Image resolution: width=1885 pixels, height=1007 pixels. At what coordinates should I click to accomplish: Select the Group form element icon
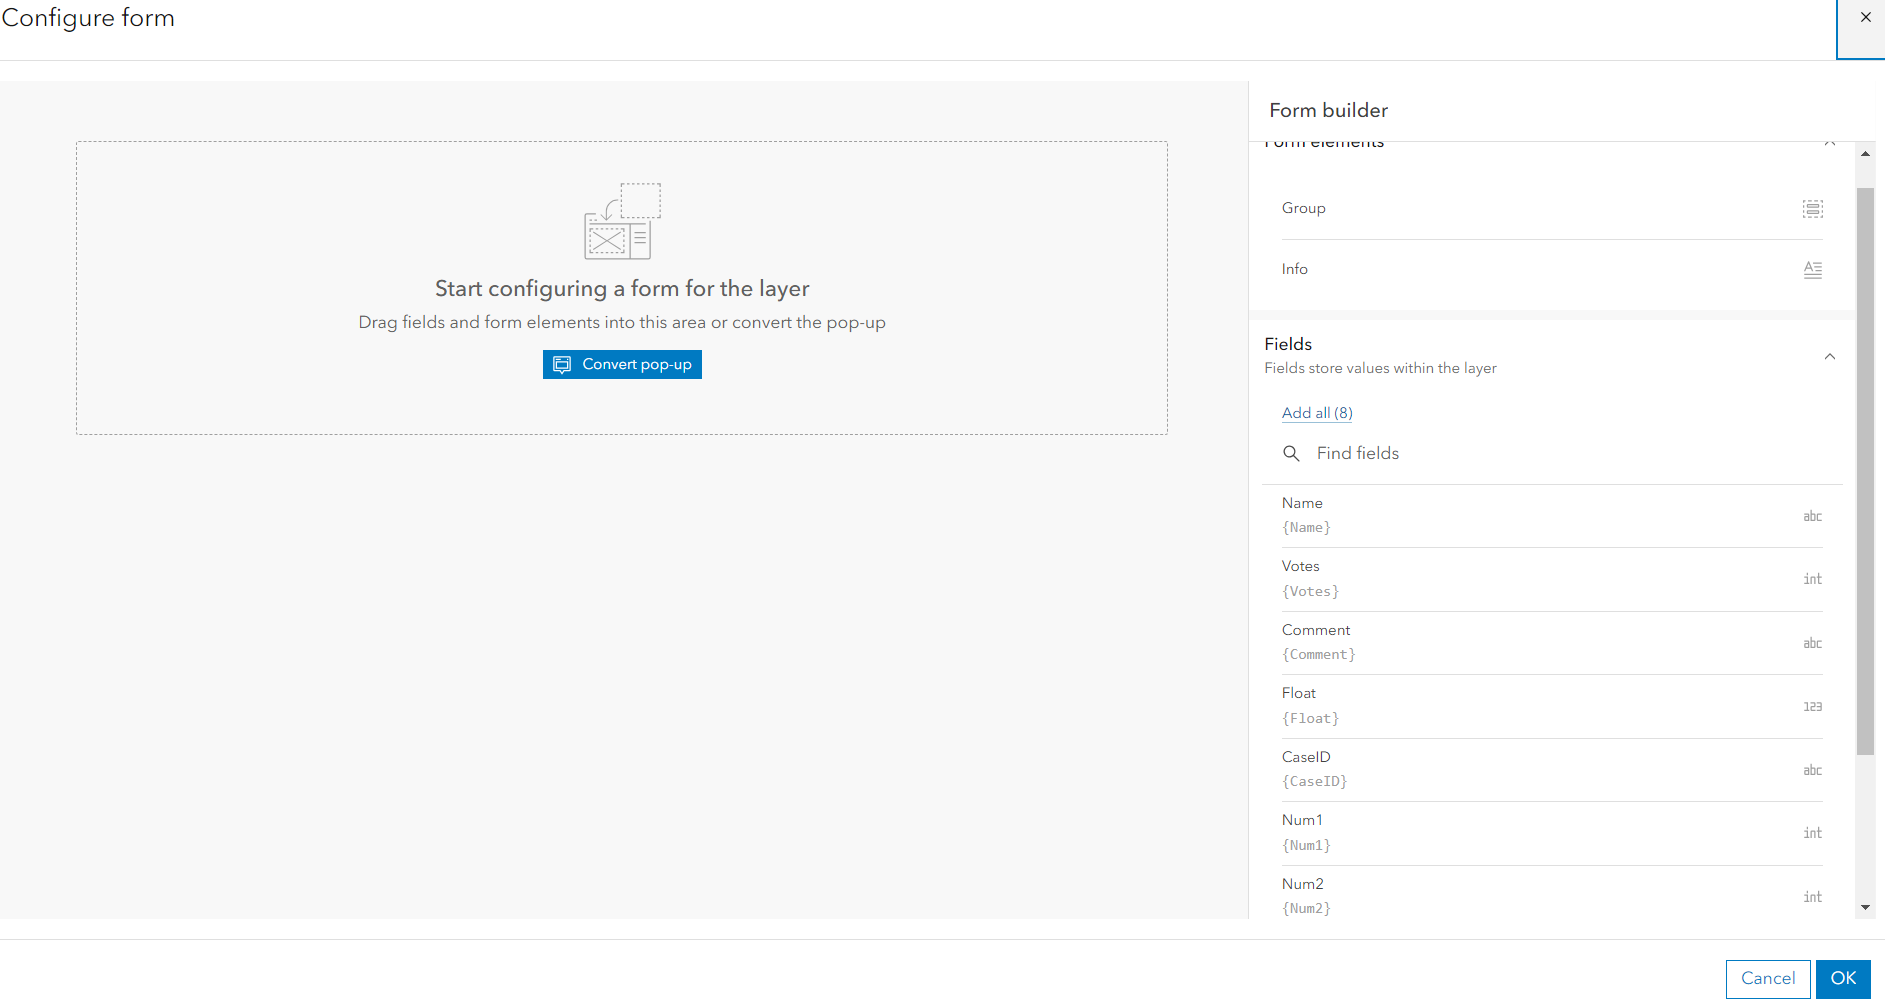1813,209
